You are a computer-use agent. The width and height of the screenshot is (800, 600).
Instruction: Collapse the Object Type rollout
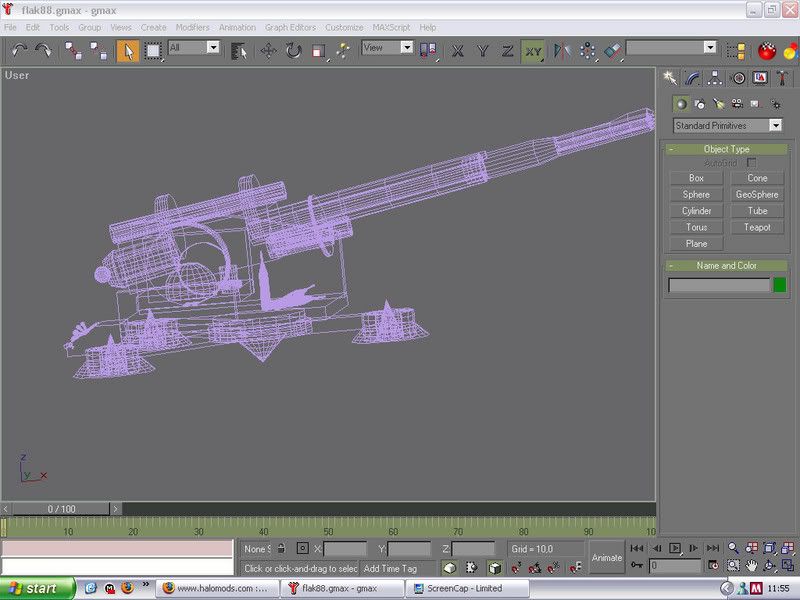pyautogui.click(x=727, y=149)
